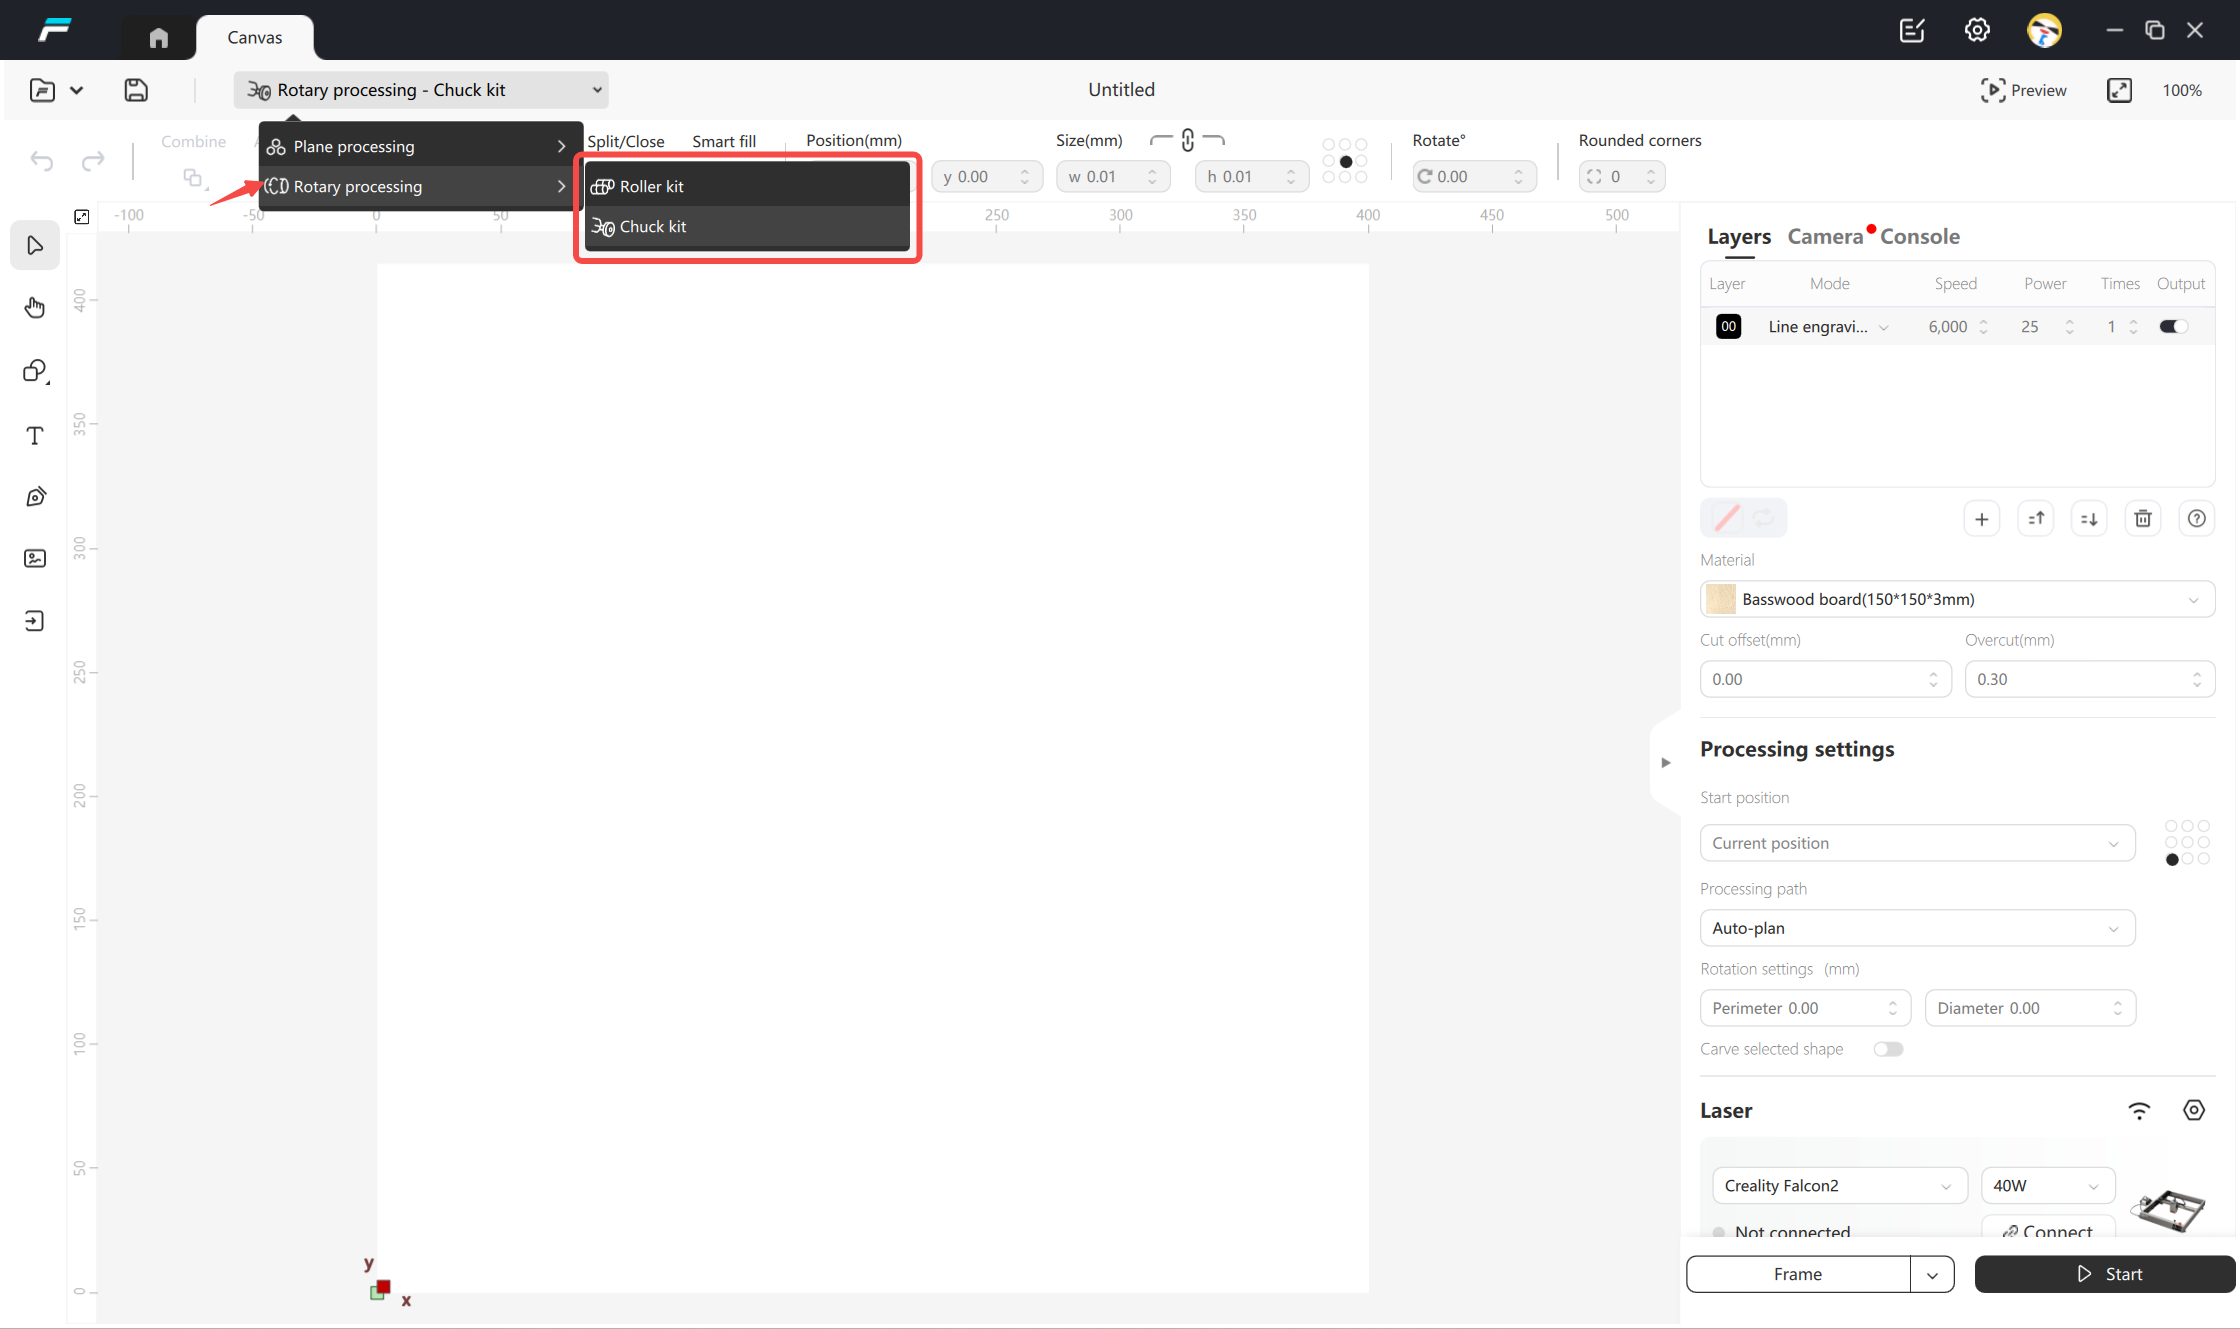Screen dimensions: 2240x1329
Task: Select the Pen drawing tool
Action: tap(35, 497)
